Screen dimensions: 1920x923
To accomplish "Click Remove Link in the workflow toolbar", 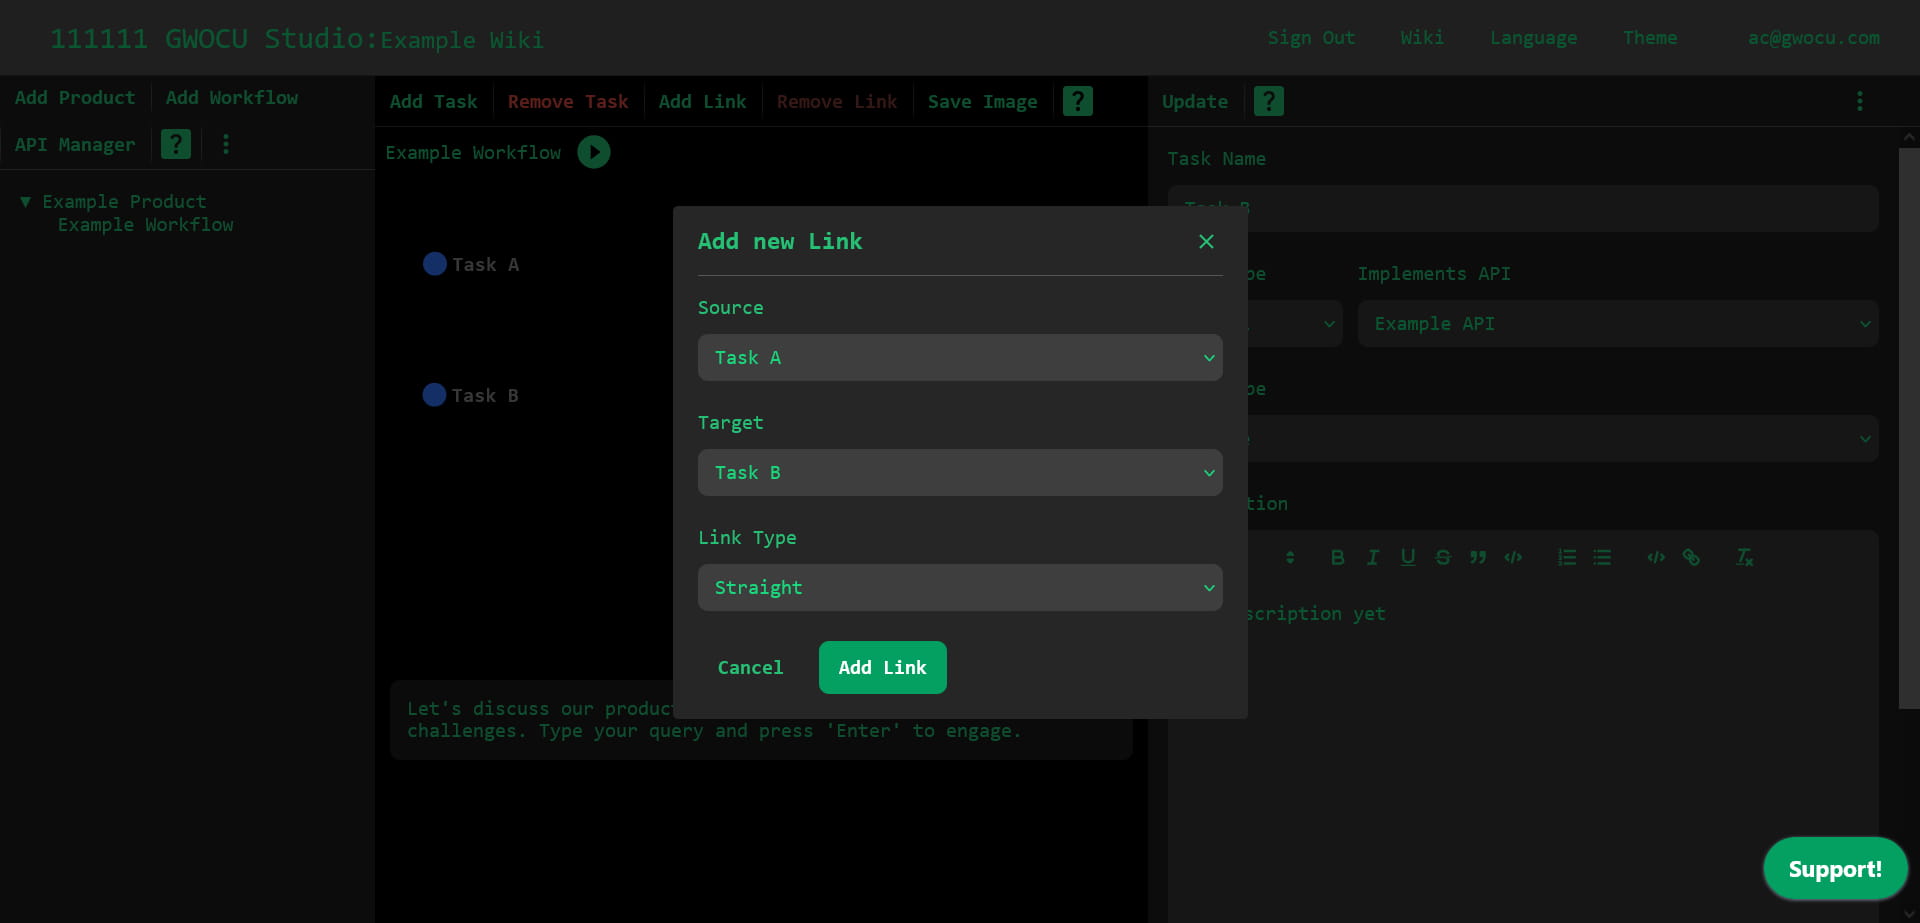I will pyautogui.click(x=837, y=102).
